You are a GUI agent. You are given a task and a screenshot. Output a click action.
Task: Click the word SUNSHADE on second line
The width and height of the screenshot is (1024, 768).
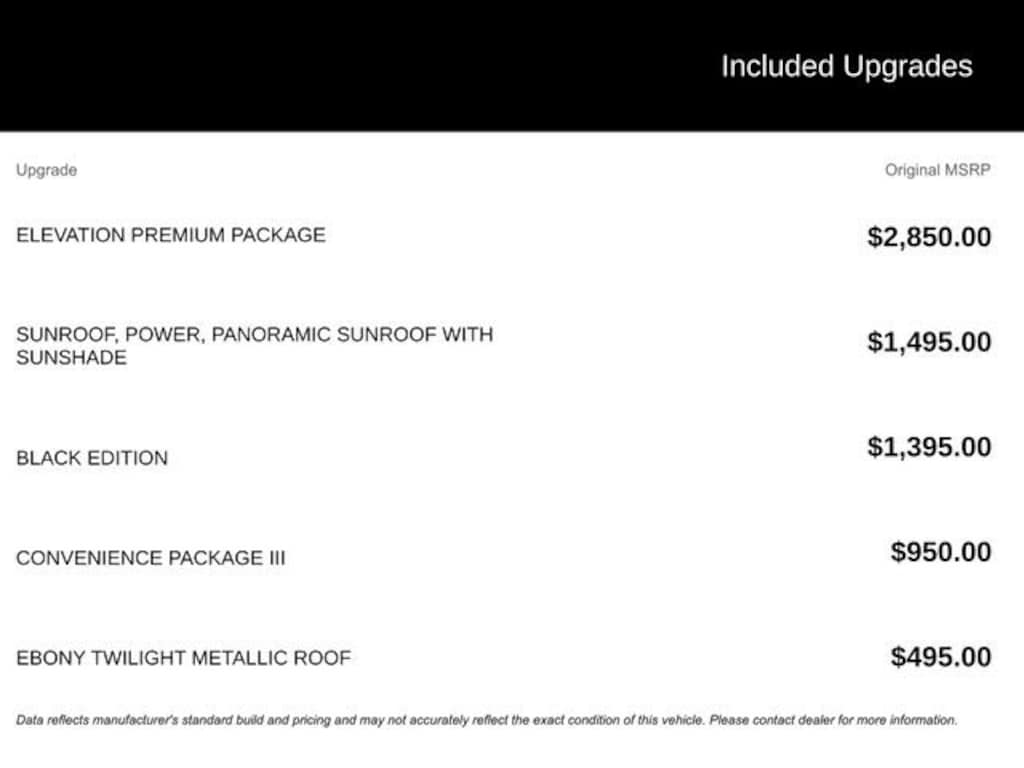pyautogui.click(x=71, y=358)
